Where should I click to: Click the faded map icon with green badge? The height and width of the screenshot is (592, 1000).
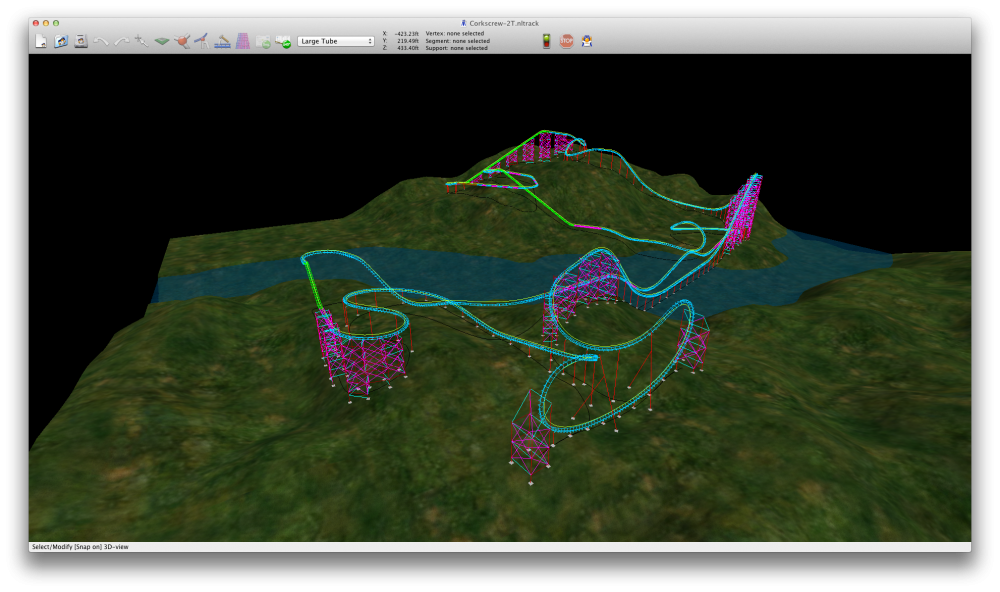tap(263, 41)
